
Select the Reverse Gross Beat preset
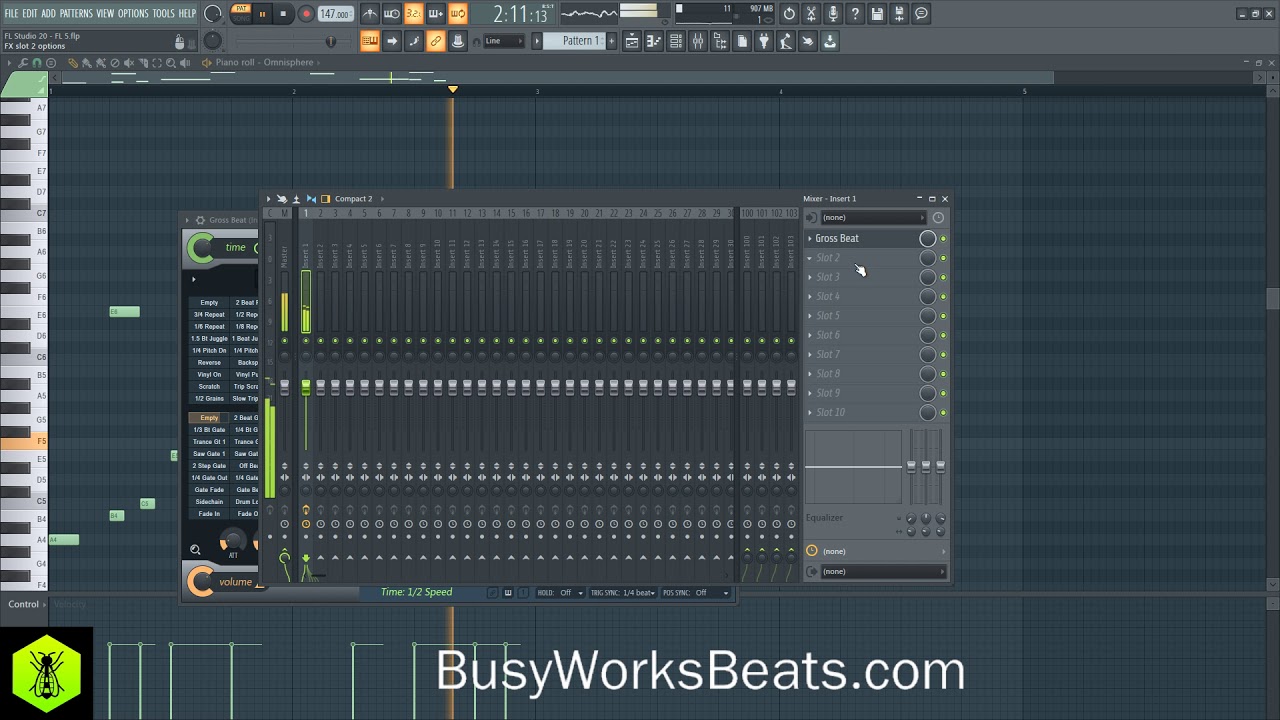pyautogui.click(x=209, y=363)
